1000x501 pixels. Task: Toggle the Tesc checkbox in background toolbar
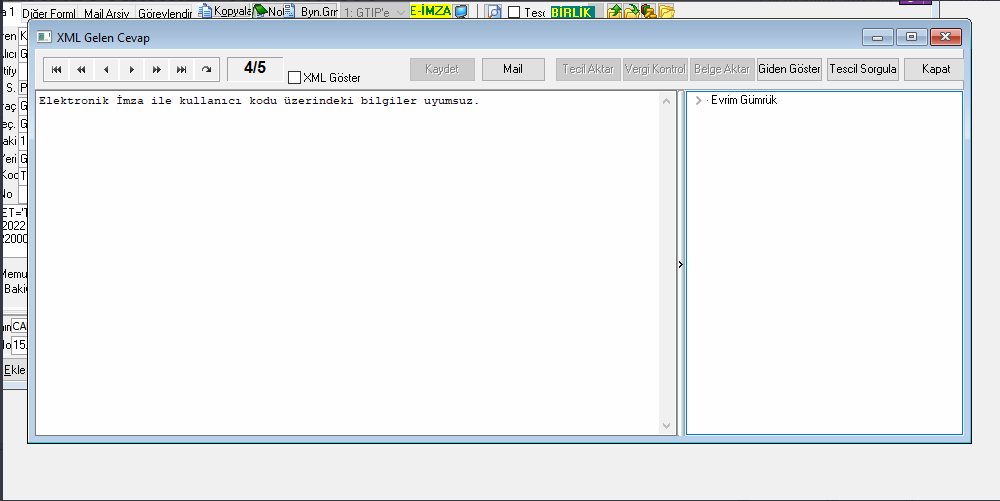pyautogui.click(x=514, y=12)
